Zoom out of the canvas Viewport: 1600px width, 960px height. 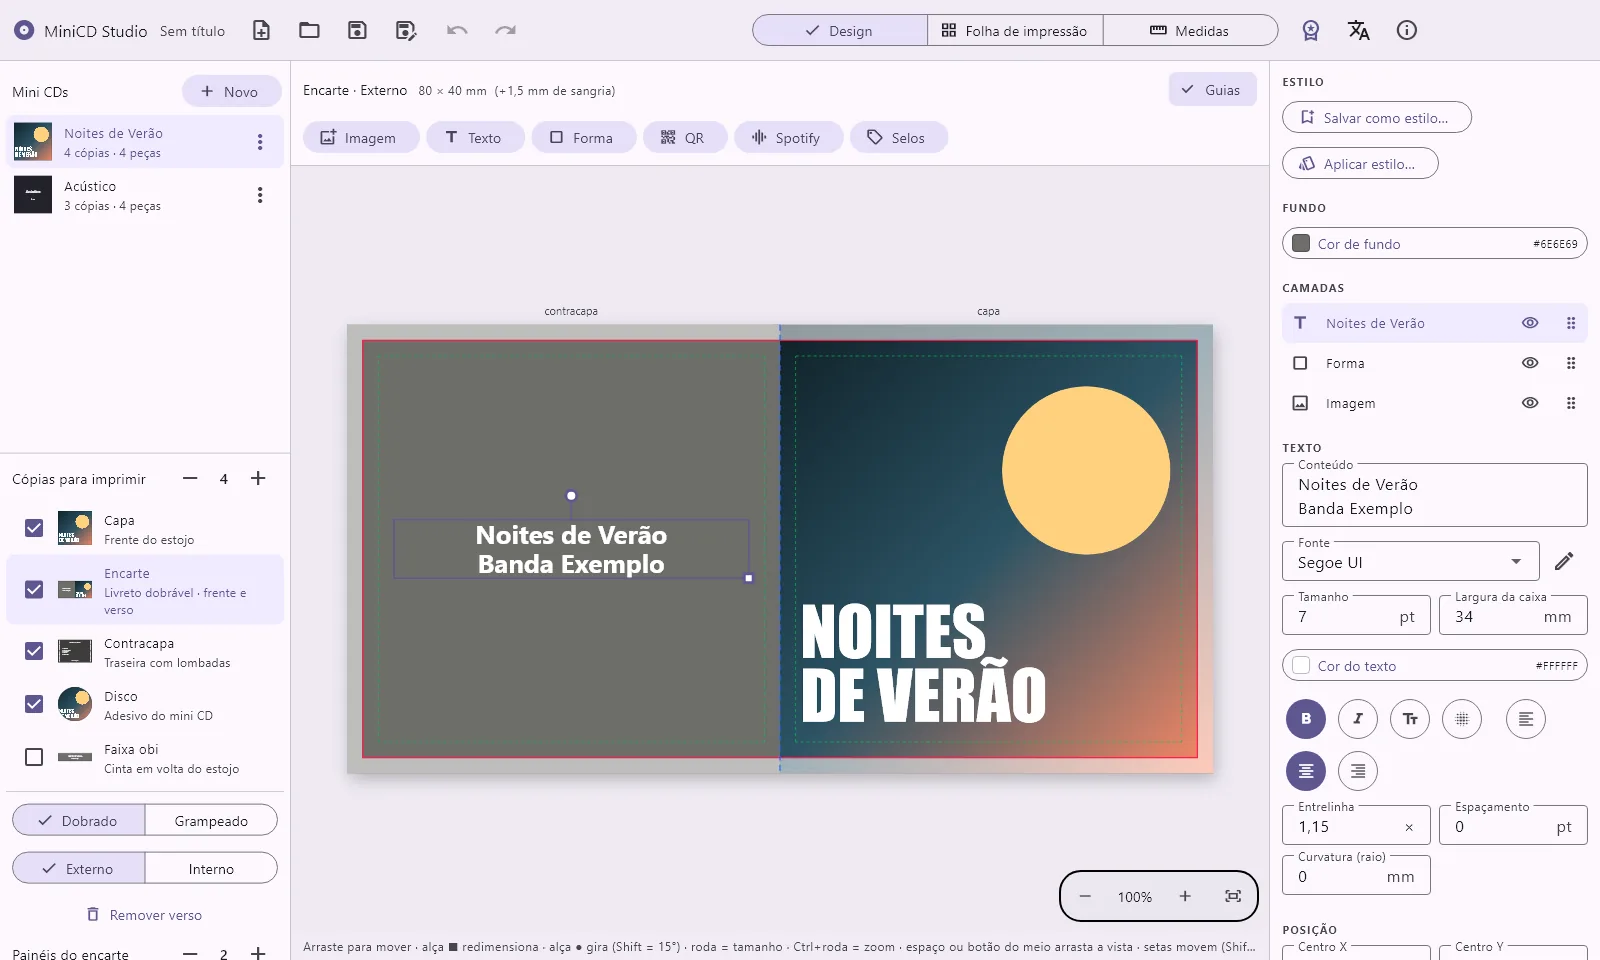click(1085, 896)
